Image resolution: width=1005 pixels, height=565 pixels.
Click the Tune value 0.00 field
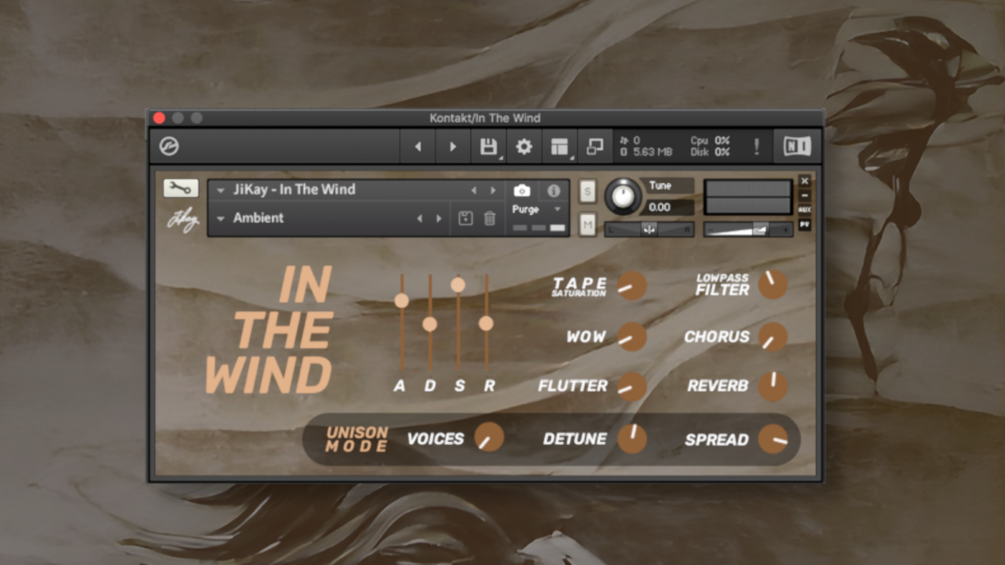(x=669, y=207)
